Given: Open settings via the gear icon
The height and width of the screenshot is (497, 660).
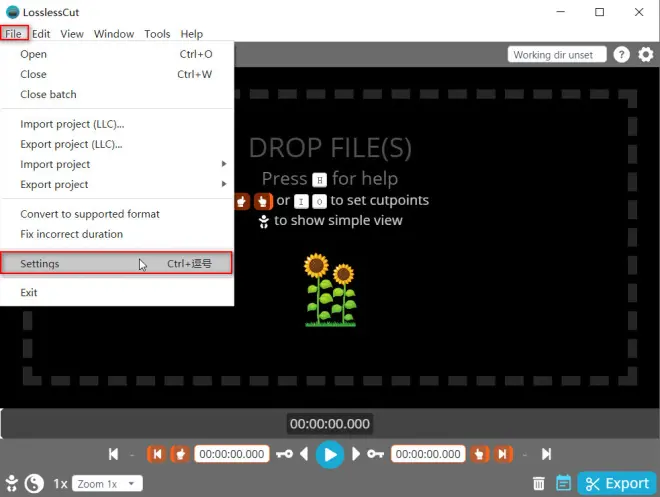Looking at the screenshot, I should [646, 54].
